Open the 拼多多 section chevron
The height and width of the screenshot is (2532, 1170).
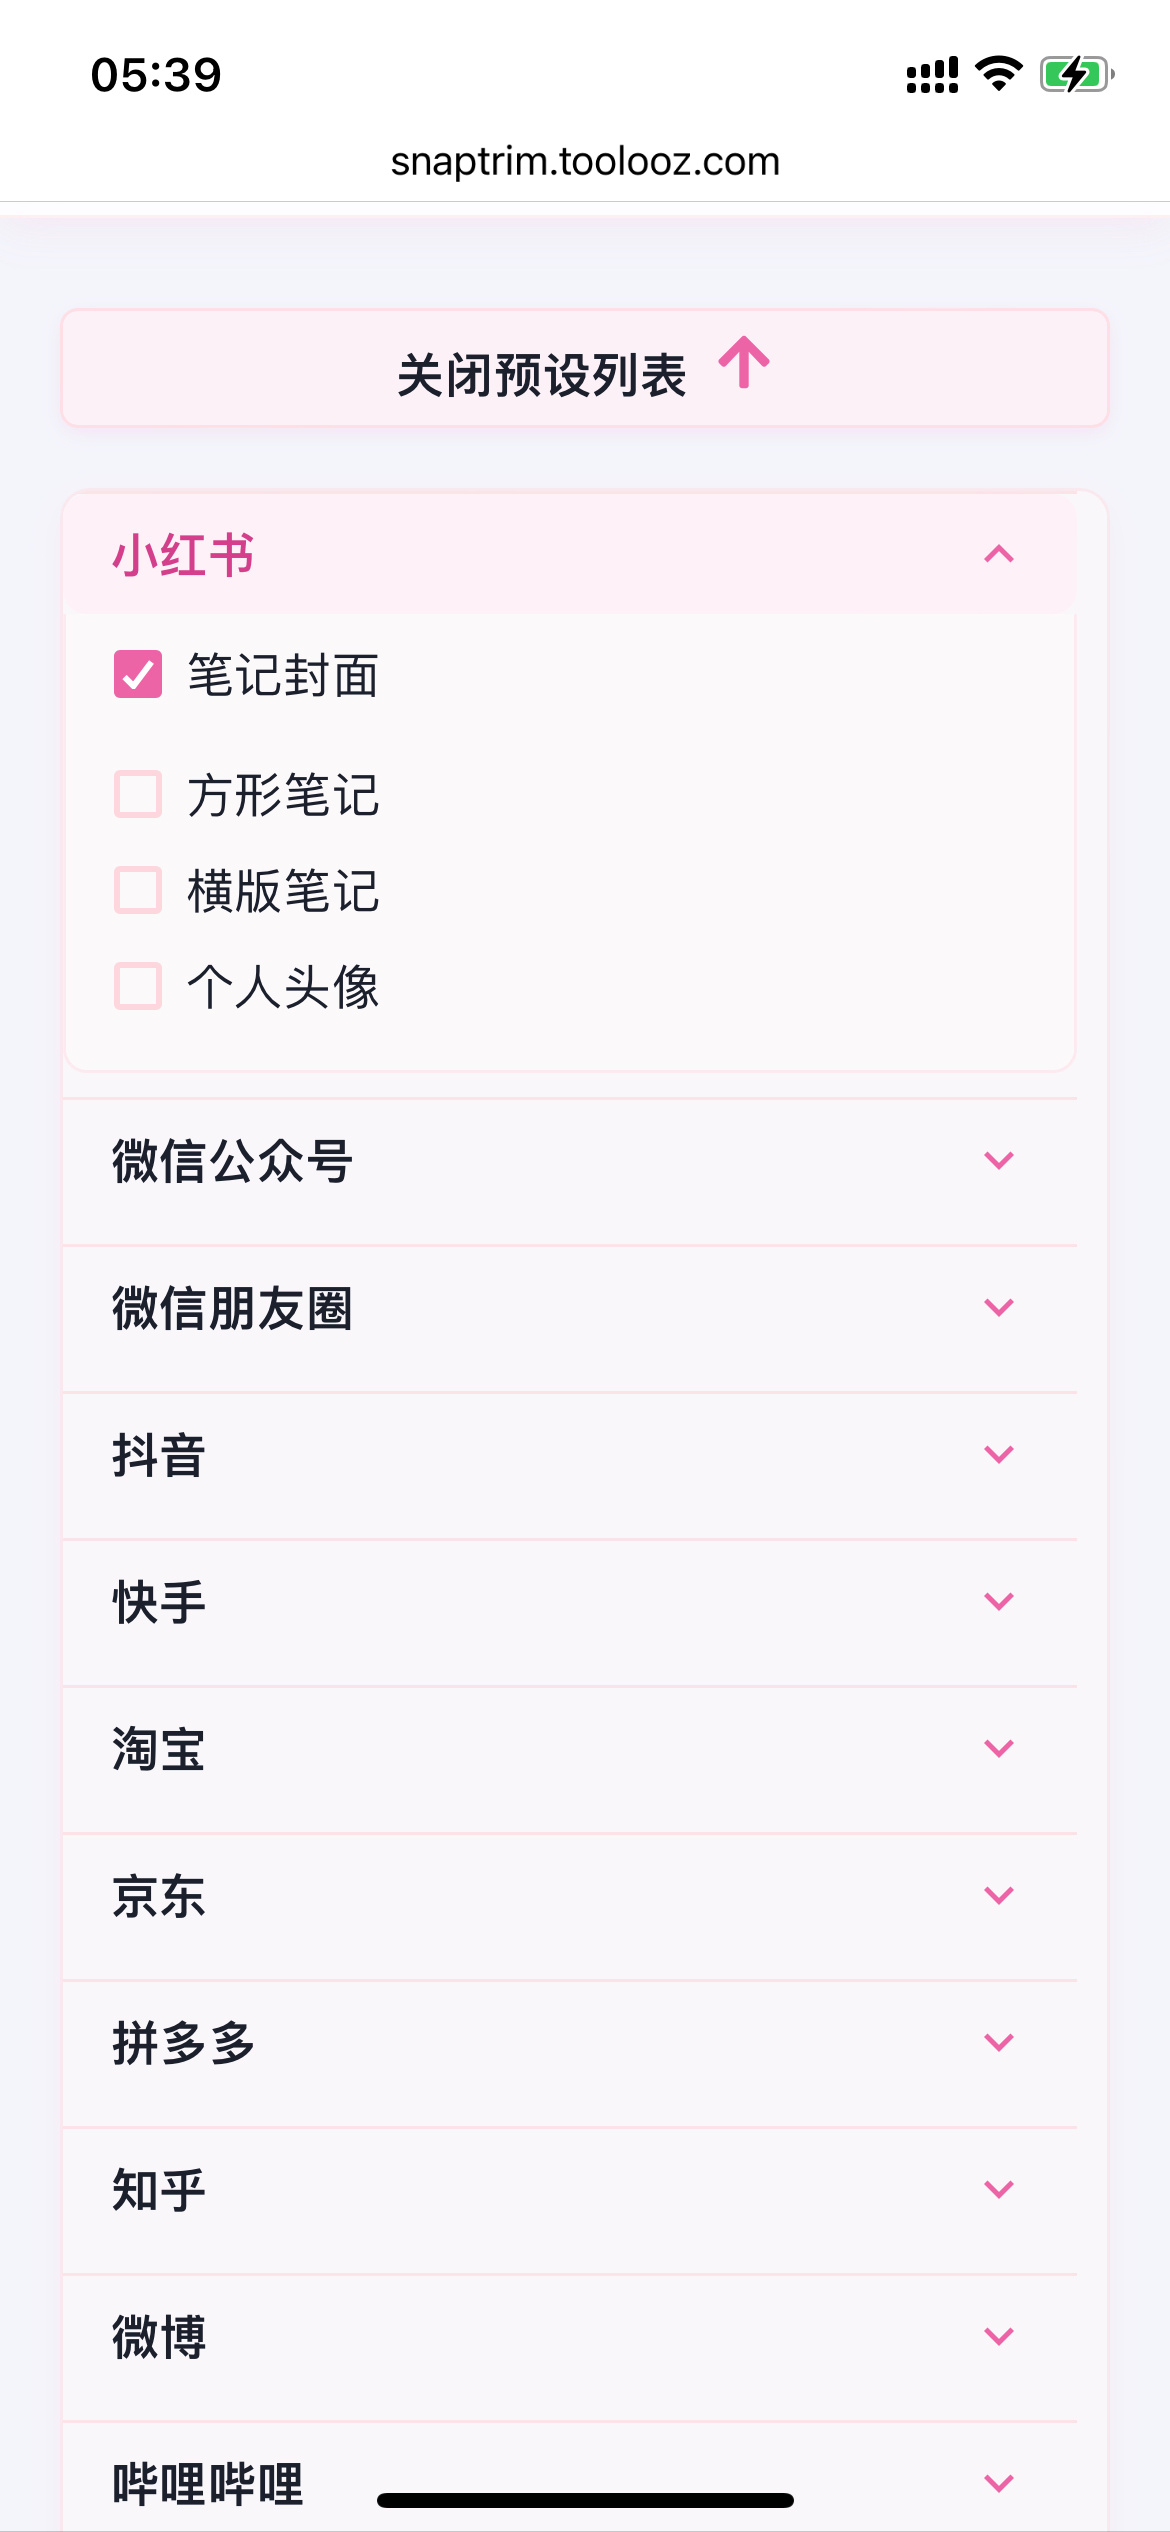tap(999, 2042)
